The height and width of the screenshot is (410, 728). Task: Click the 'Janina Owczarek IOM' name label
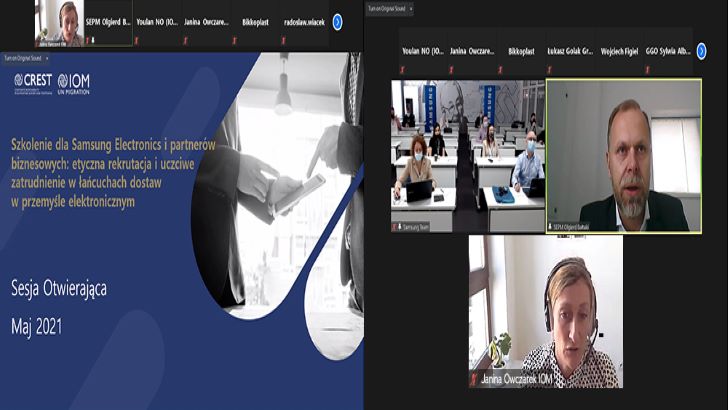pos(517,379)
